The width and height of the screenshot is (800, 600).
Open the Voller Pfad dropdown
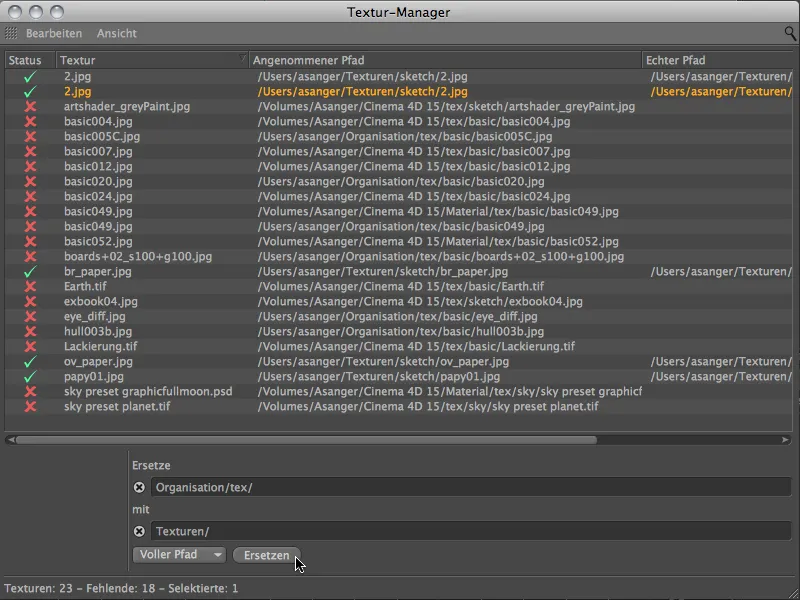[x=179, y=555]
